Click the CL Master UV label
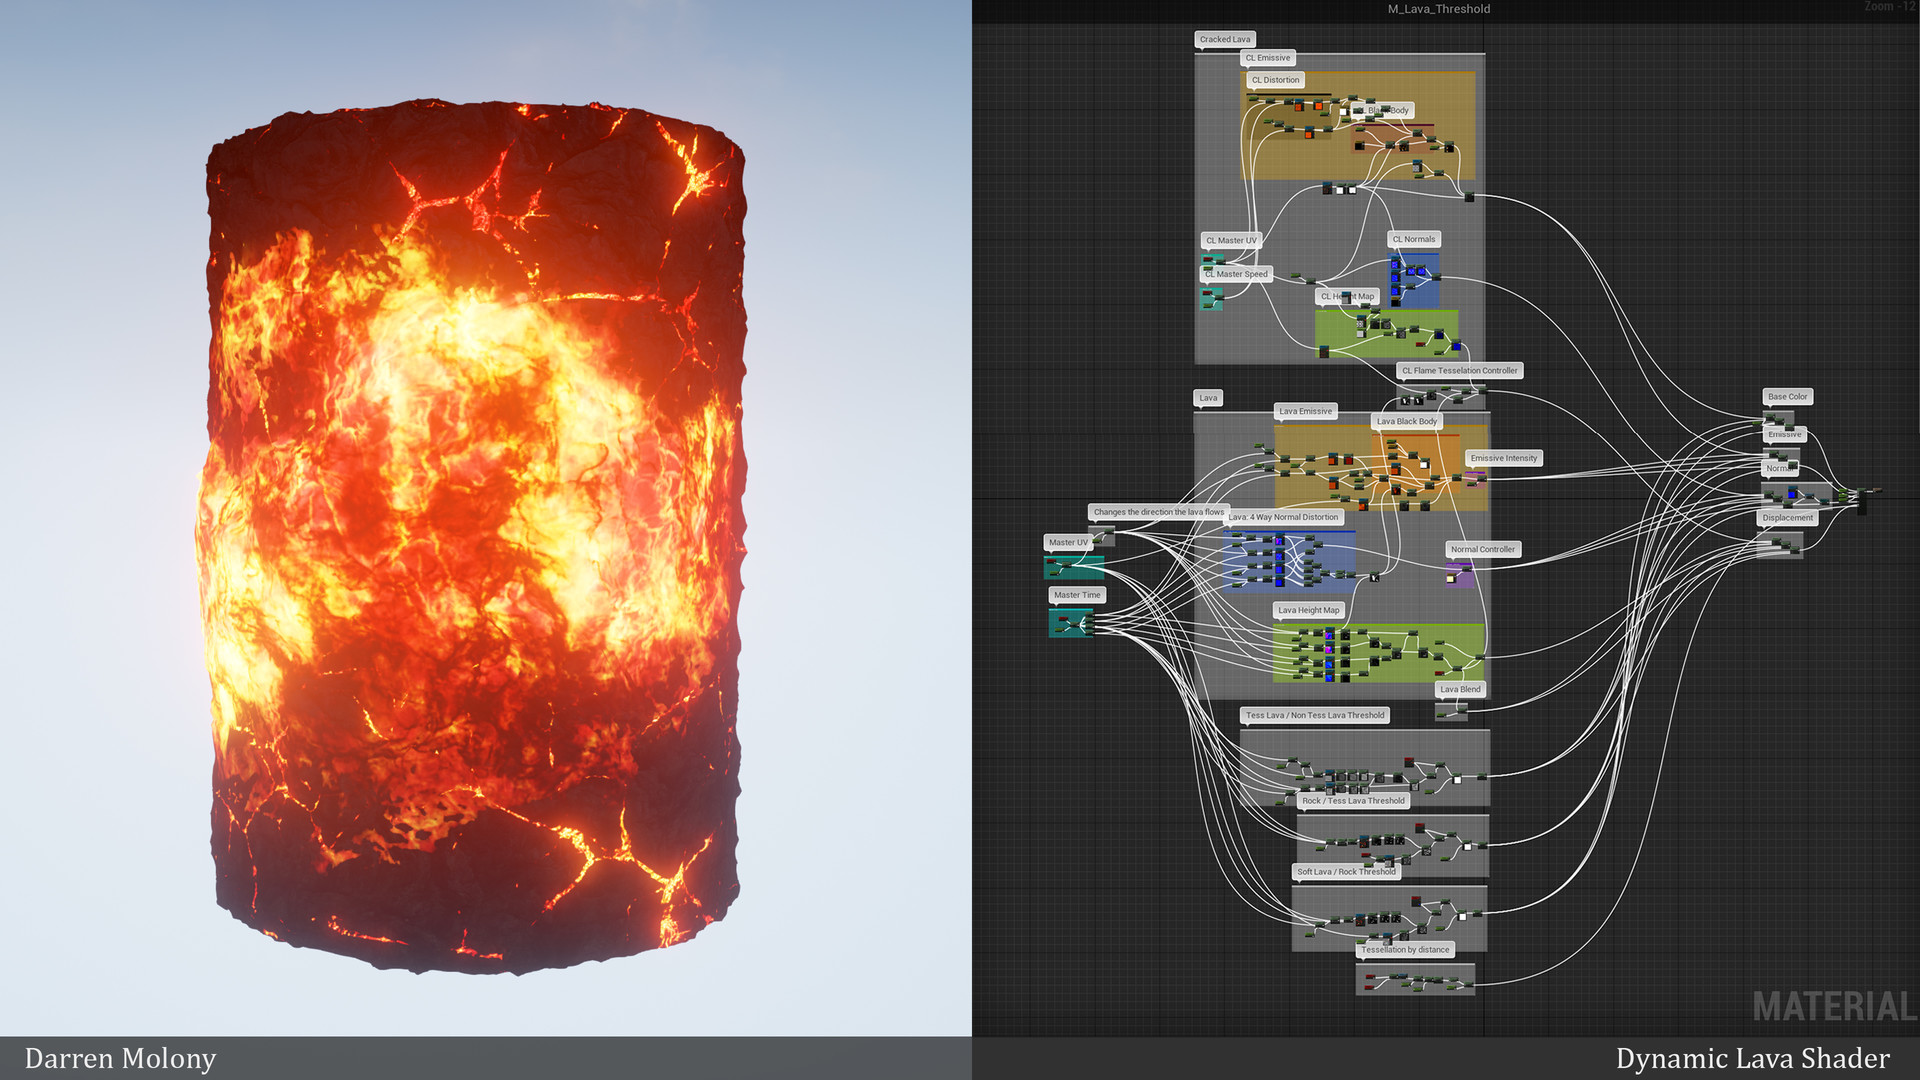The width and height of the screenshot is (1920, 1080). pyautogui.click(x=1230, y=241)
